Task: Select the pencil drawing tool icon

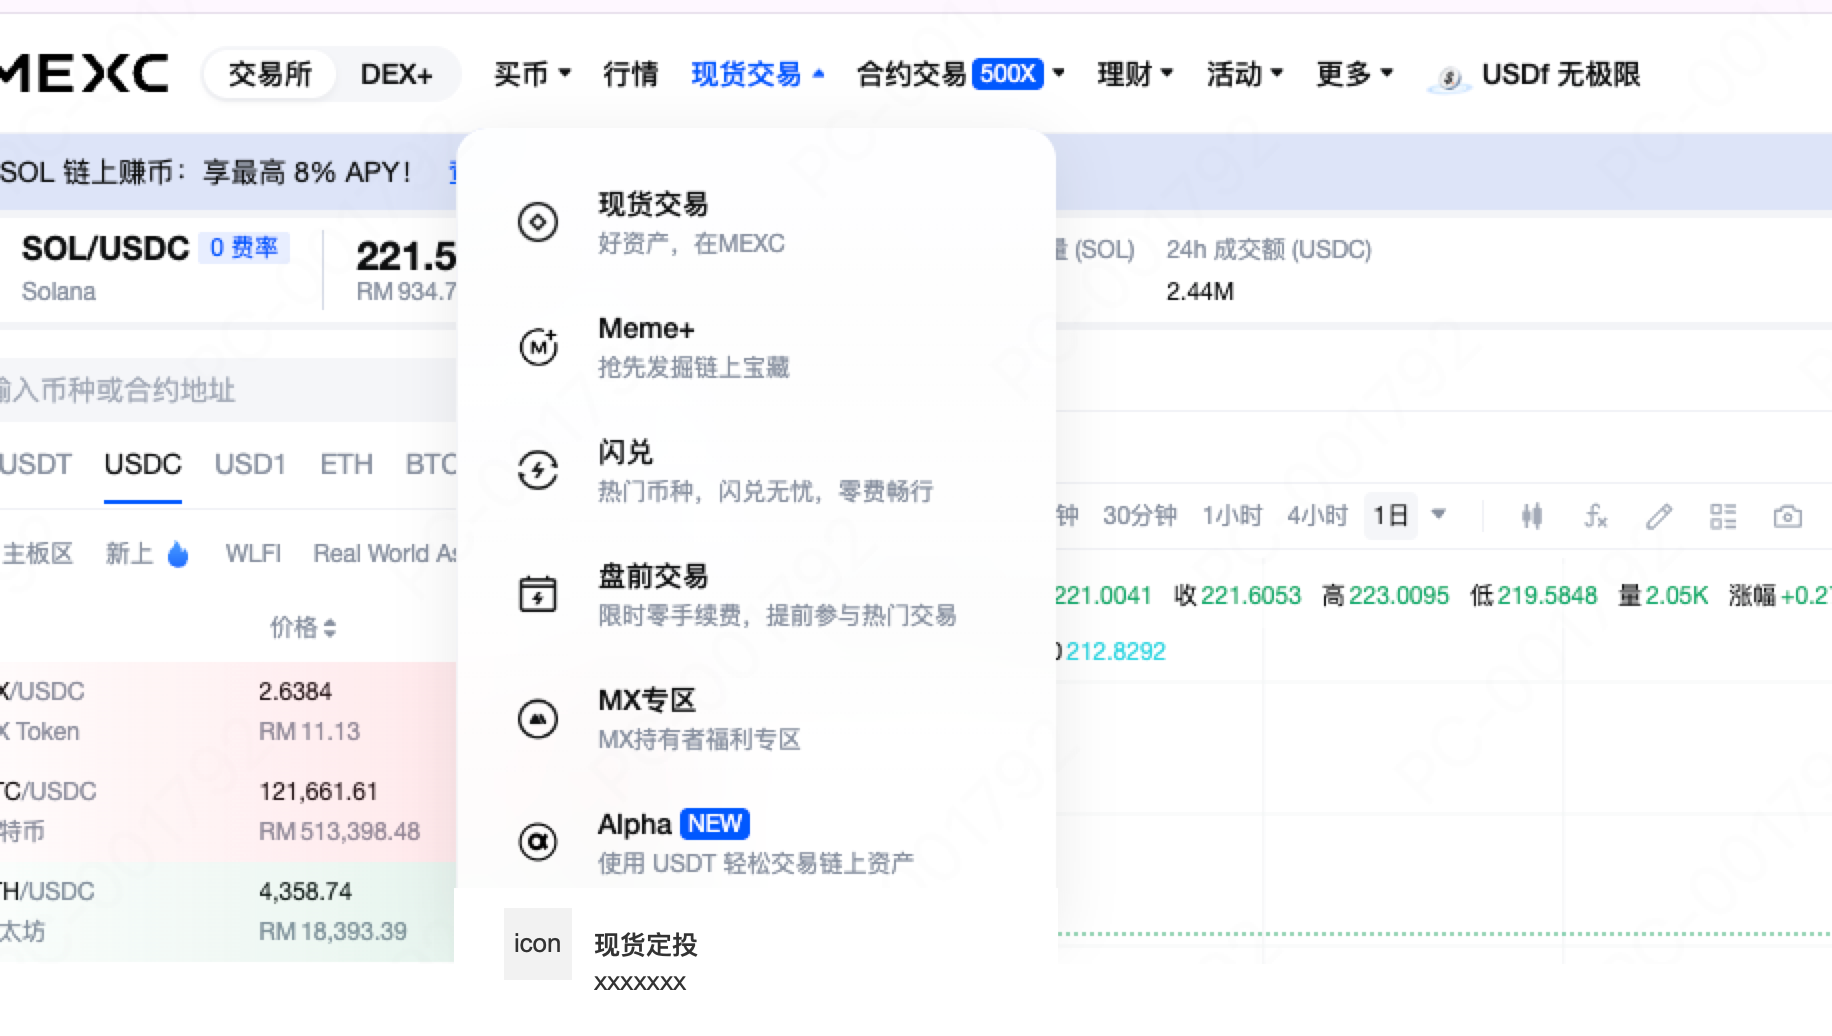Action: 1659,516
